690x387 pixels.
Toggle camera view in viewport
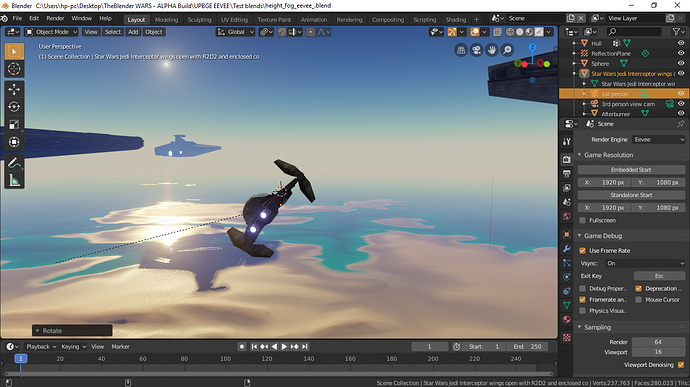[477, 50]
